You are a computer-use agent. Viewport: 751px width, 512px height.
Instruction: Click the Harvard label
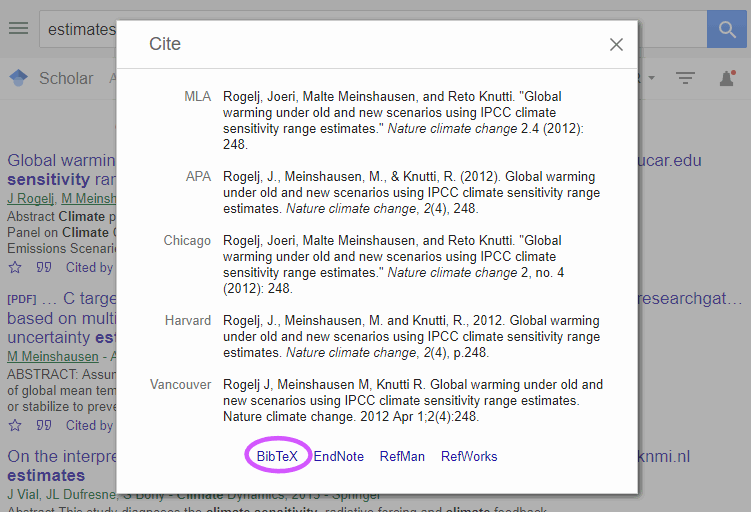(x=188, y=320)
